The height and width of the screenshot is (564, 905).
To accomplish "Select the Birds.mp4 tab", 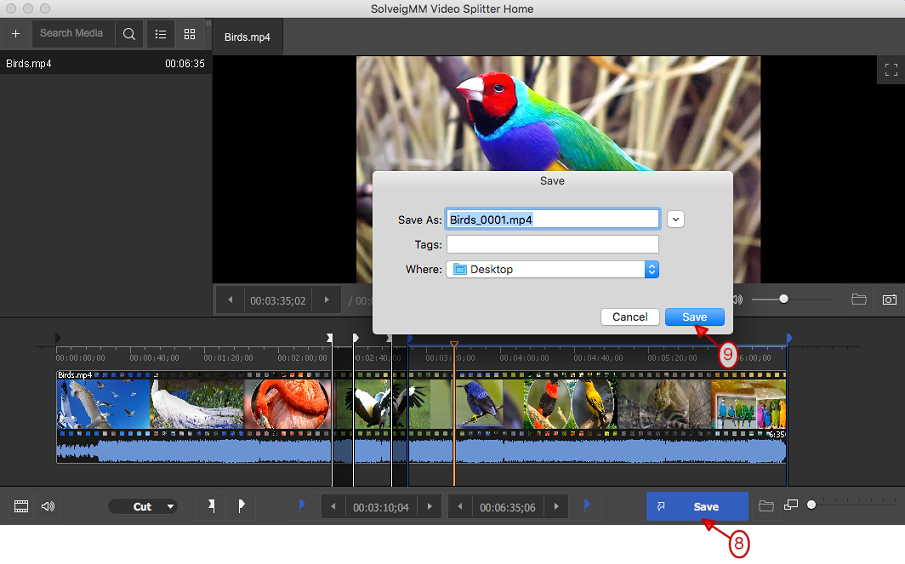I will point(248,37).
